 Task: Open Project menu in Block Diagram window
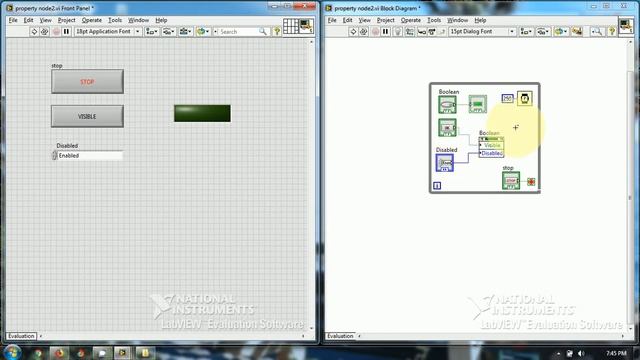click(x=386, y=20)
